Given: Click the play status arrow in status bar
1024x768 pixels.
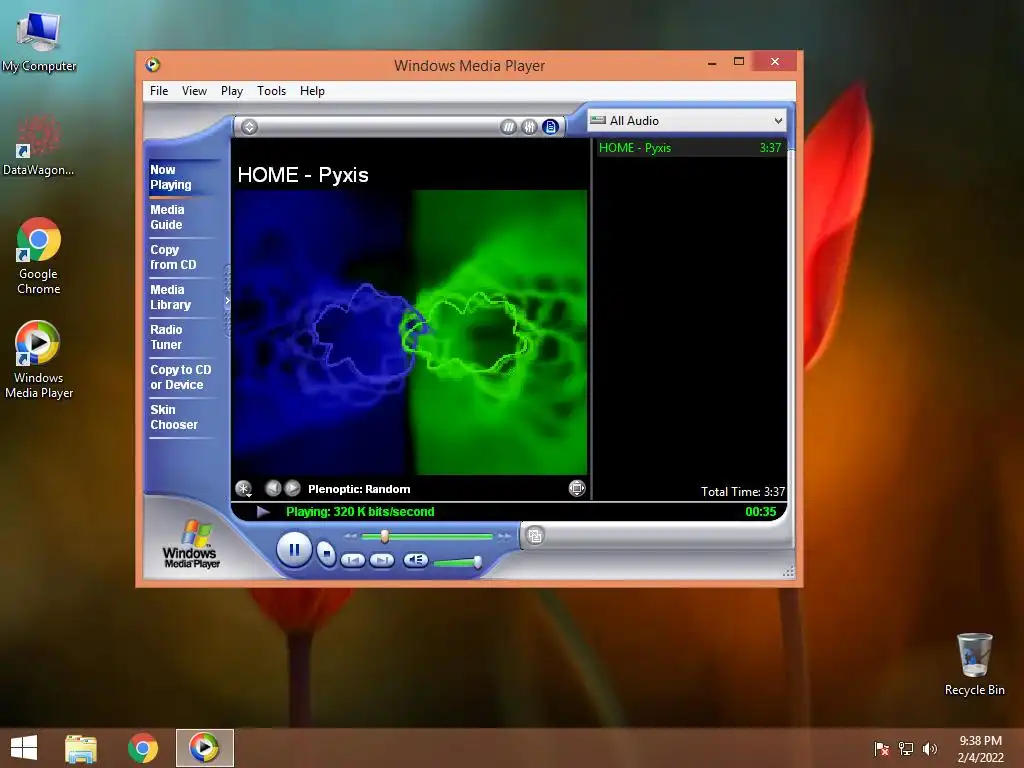Looking at the screenshot, I should tap(263, 511).
